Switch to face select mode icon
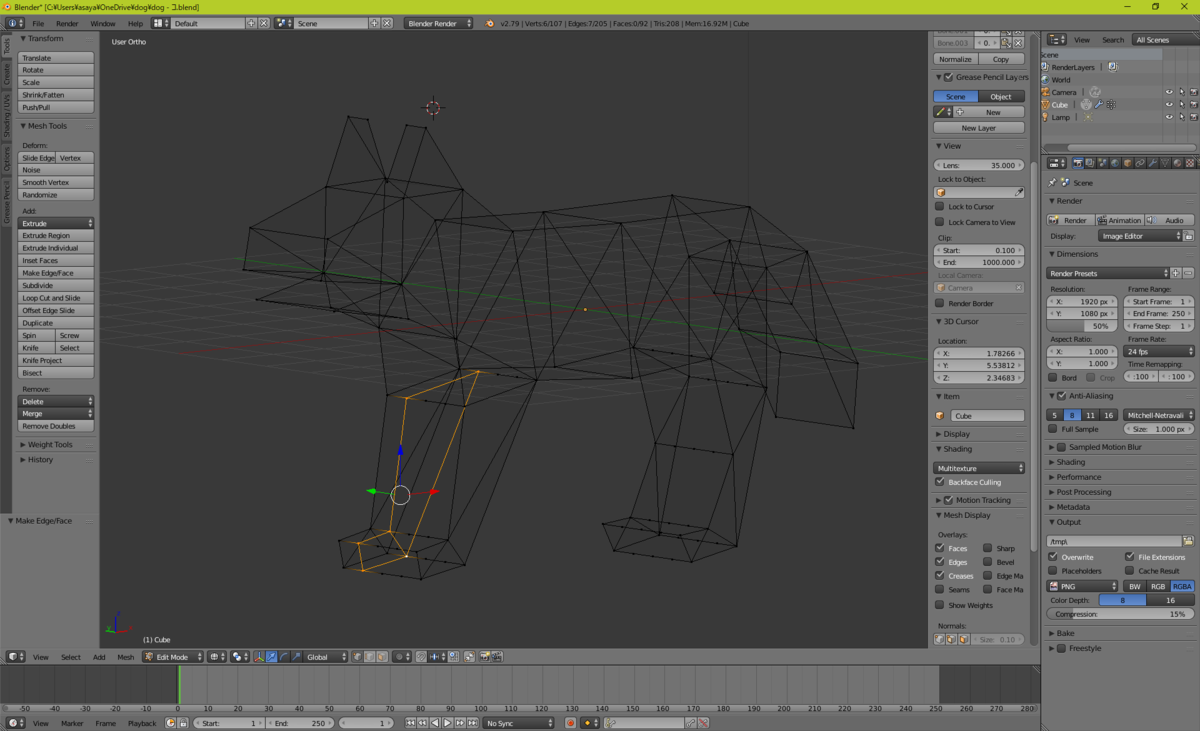 (381, 657)
